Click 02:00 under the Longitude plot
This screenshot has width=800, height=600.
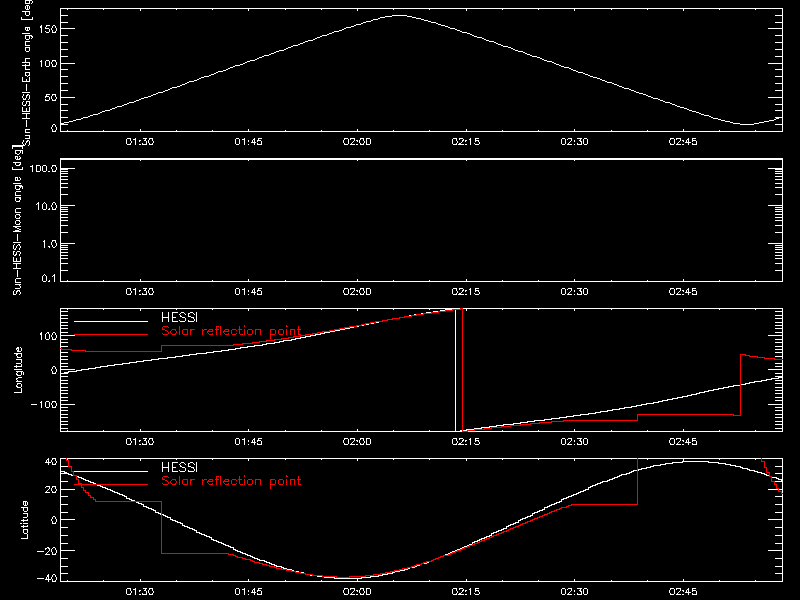pyautogui.click(x=357, y=442)
